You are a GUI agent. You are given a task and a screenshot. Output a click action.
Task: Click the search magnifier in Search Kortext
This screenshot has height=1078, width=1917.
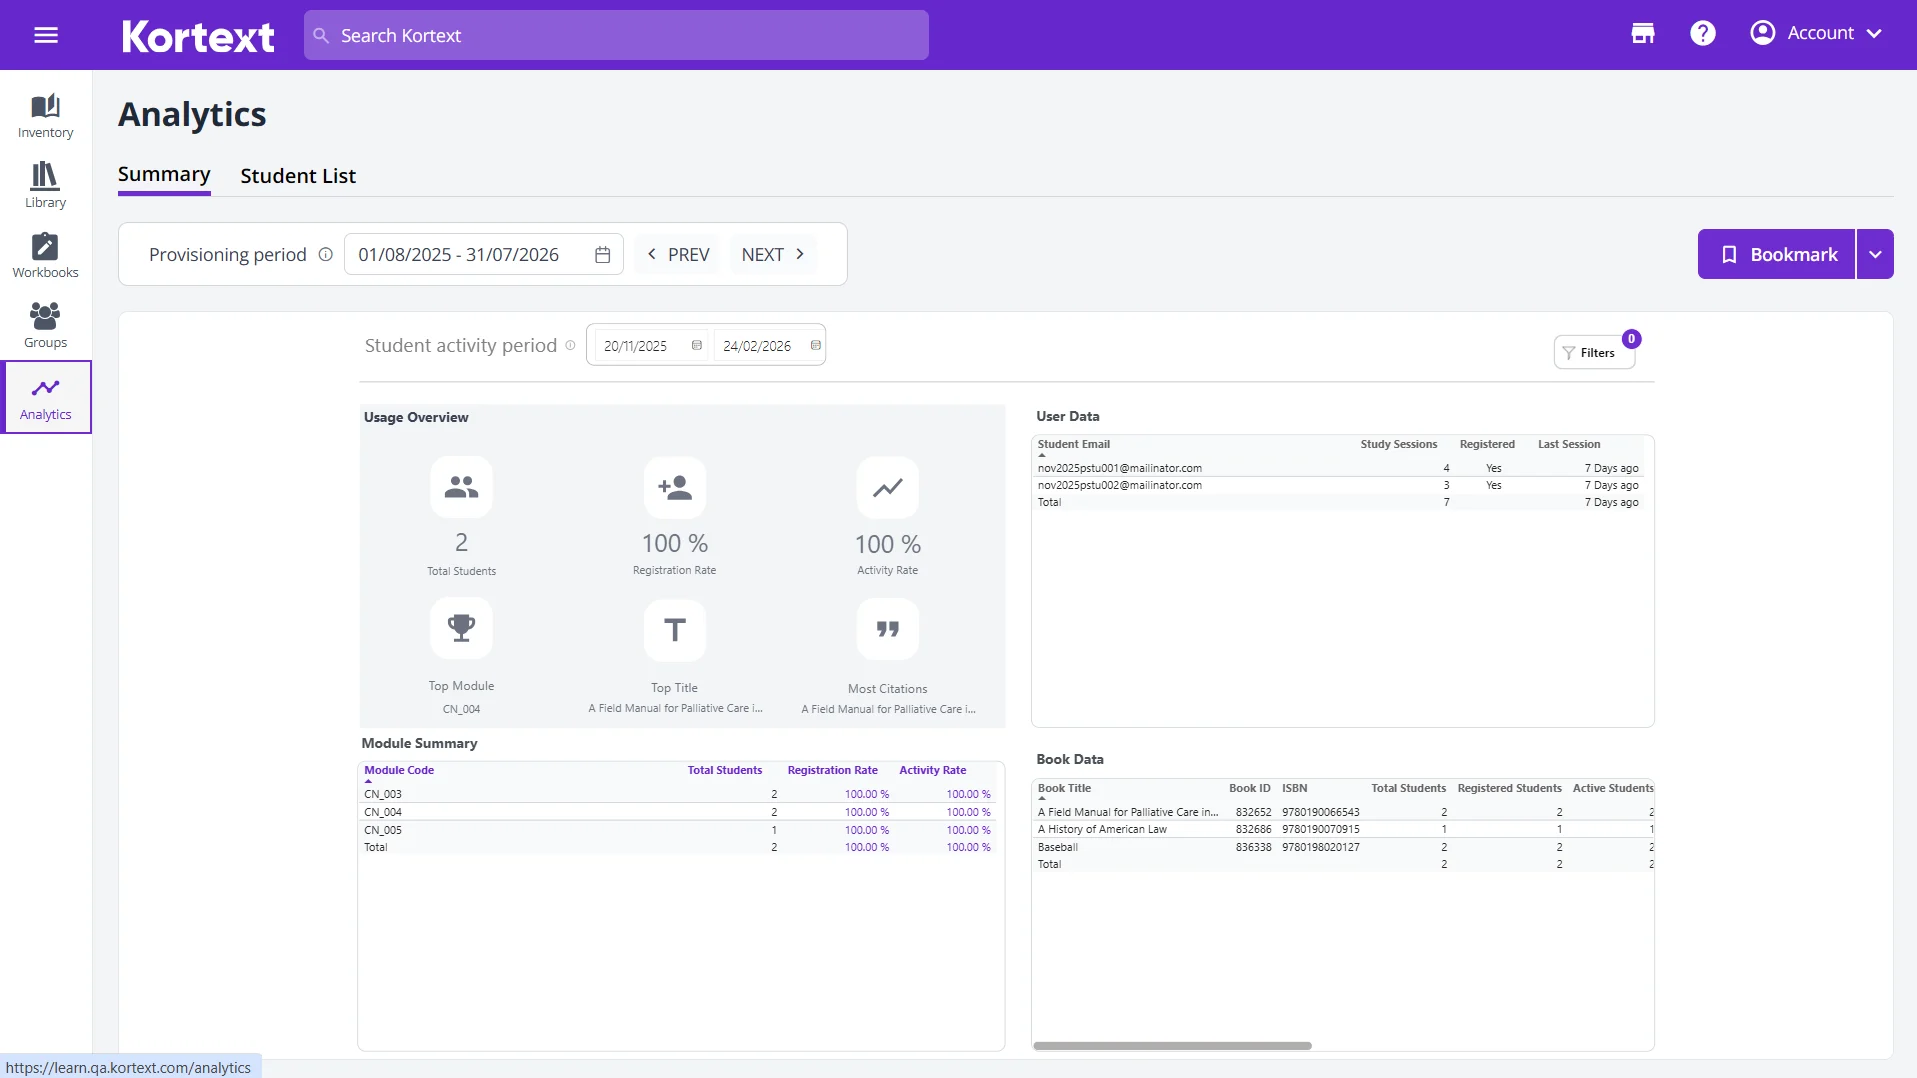pyautogui.click(x=322, y=35)
